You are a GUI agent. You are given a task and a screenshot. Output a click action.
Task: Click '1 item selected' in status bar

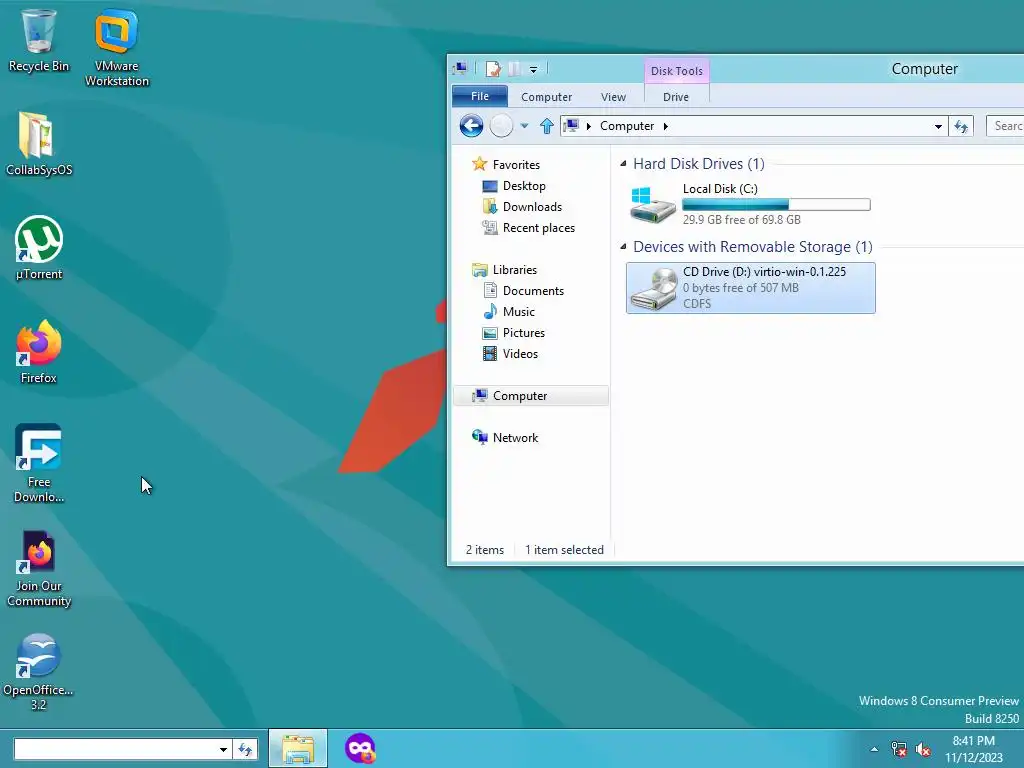click(564, 550)
